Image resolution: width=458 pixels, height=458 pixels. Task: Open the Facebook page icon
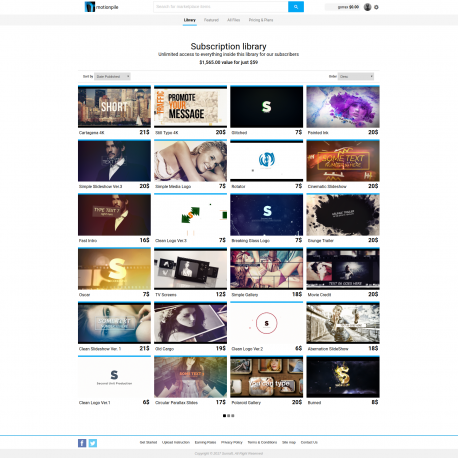pos(82,443)
